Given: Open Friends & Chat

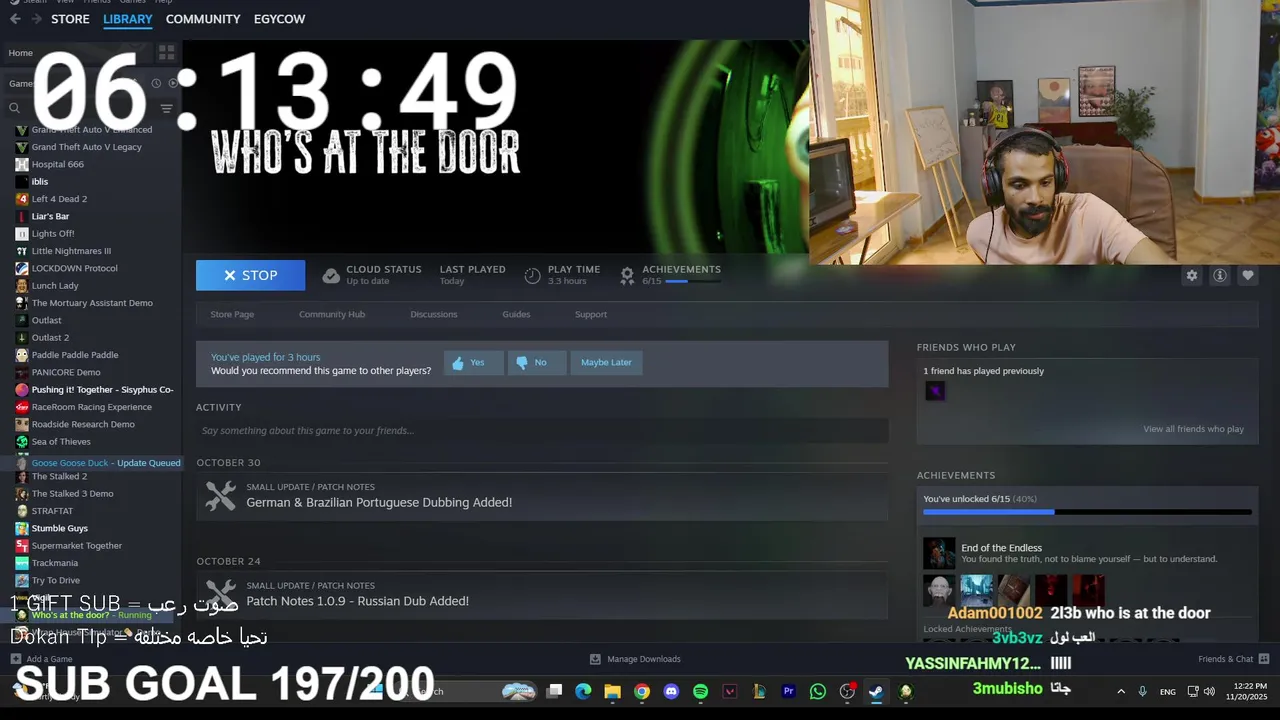Looking at the screenshot, I should click(1233, 659).
